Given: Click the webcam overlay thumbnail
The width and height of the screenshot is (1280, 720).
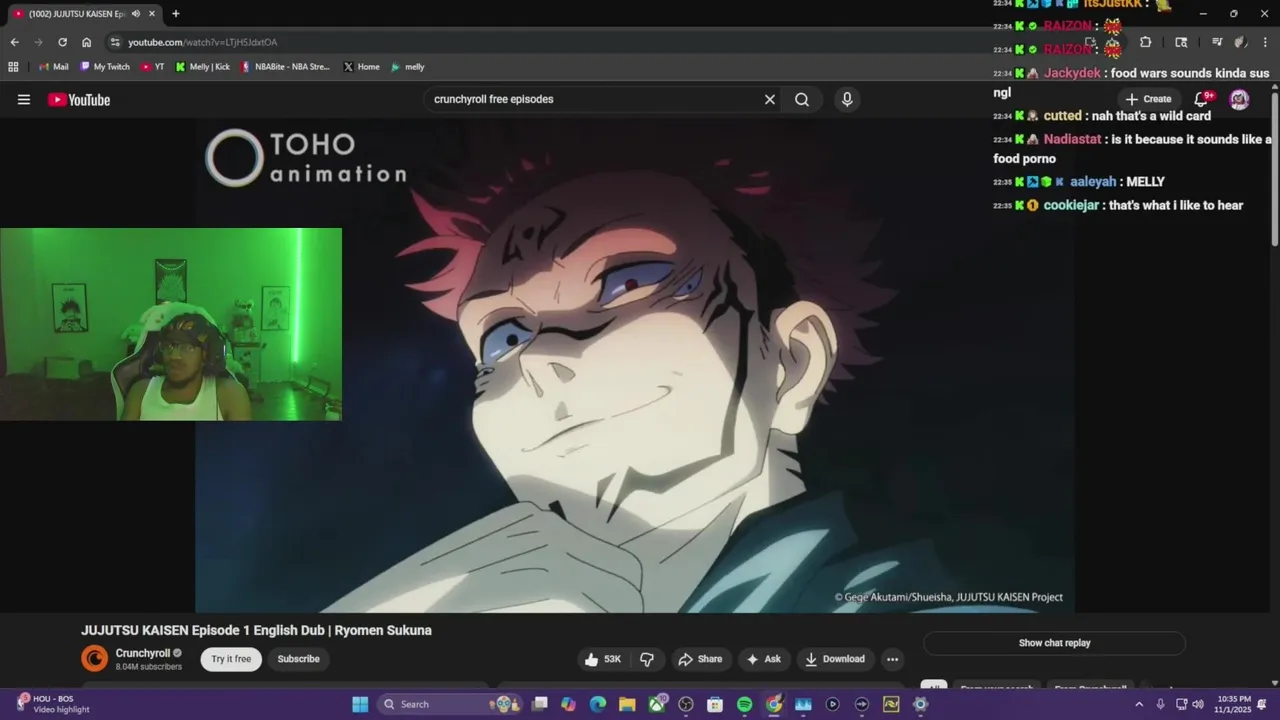Looking at the screenshot, I should pos(171,324).
